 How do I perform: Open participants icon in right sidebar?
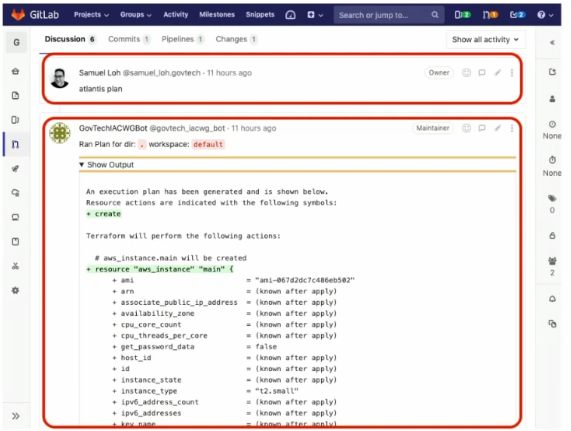coord(552,261)
